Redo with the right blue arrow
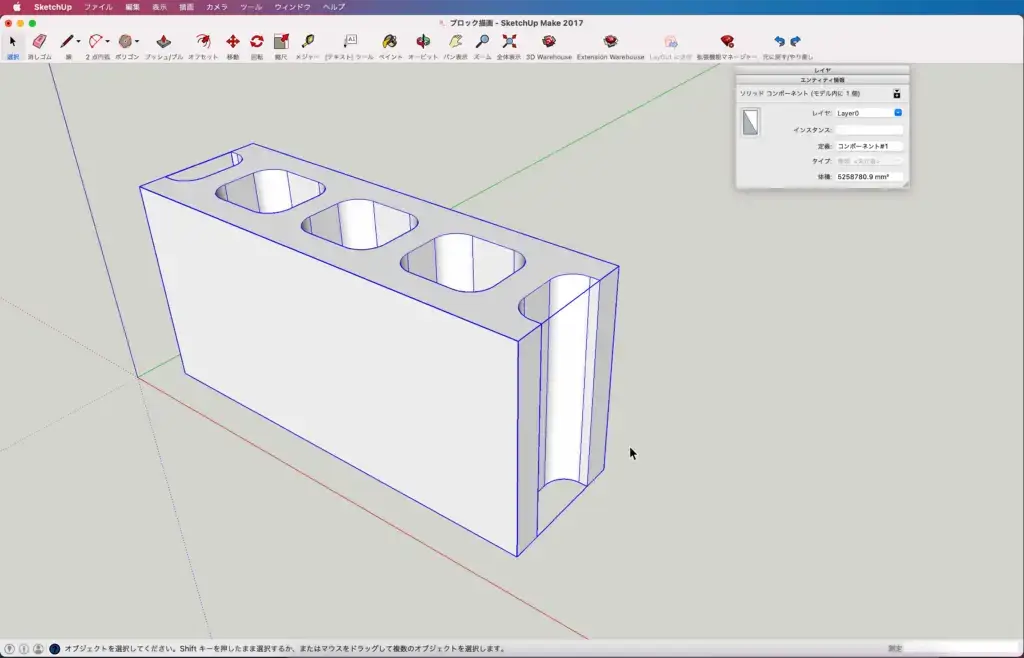Screen dimensions: 1024x658 (795, 42)
